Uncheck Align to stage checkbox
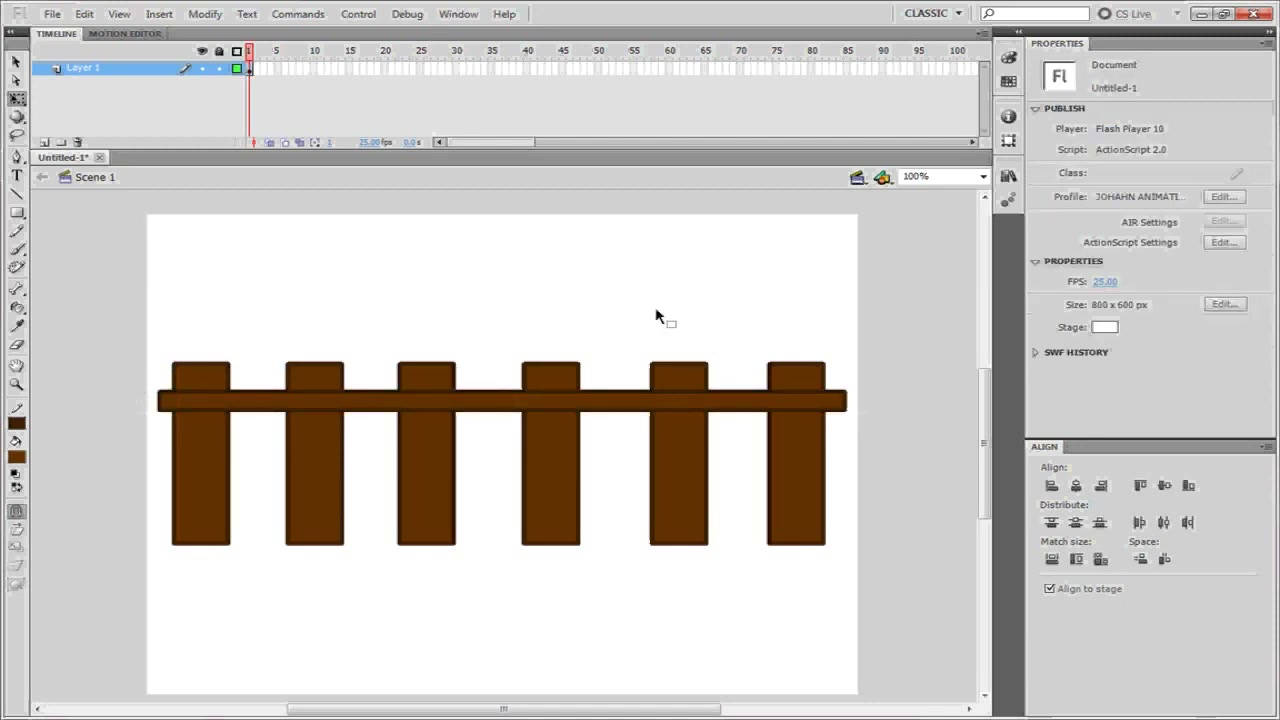 [1050, 589]
